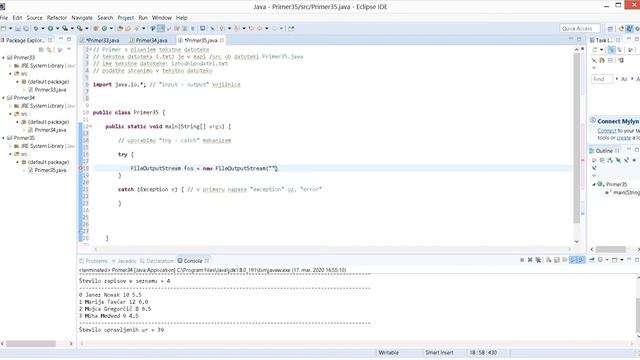This screenshot has height=360, width=640.
Task: Collapse the Primer35 class in Outline
Action: 594,184
